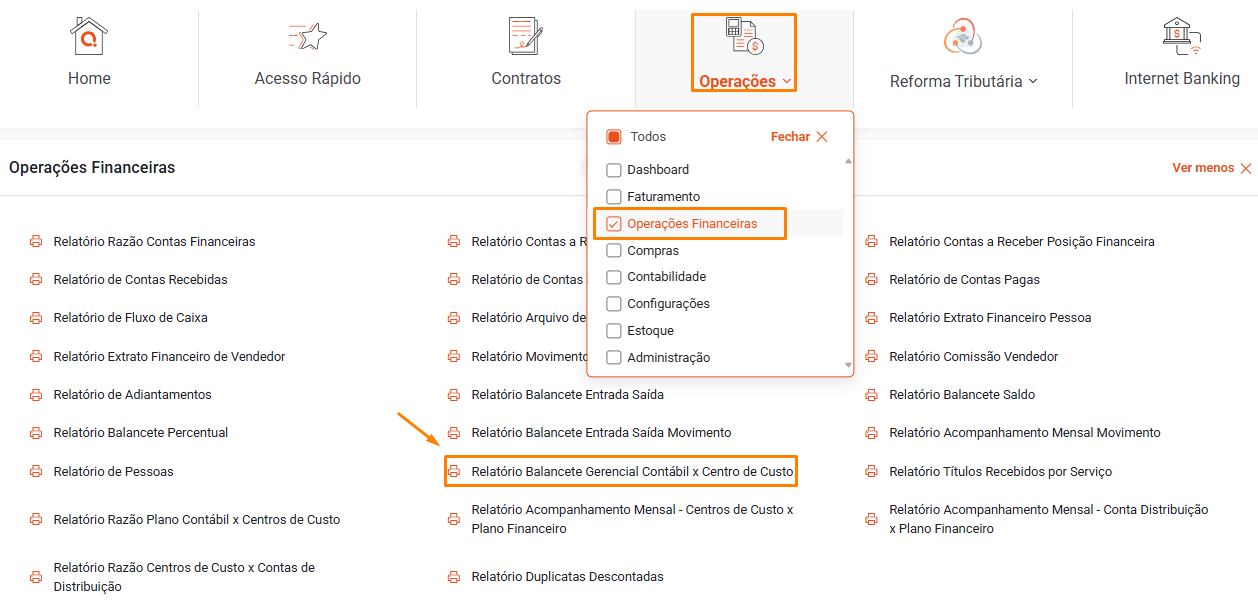This screenshot has width=1258, height=603.
Task: Click the filter list scrollbar down arrow
Action: click(849, 366)
